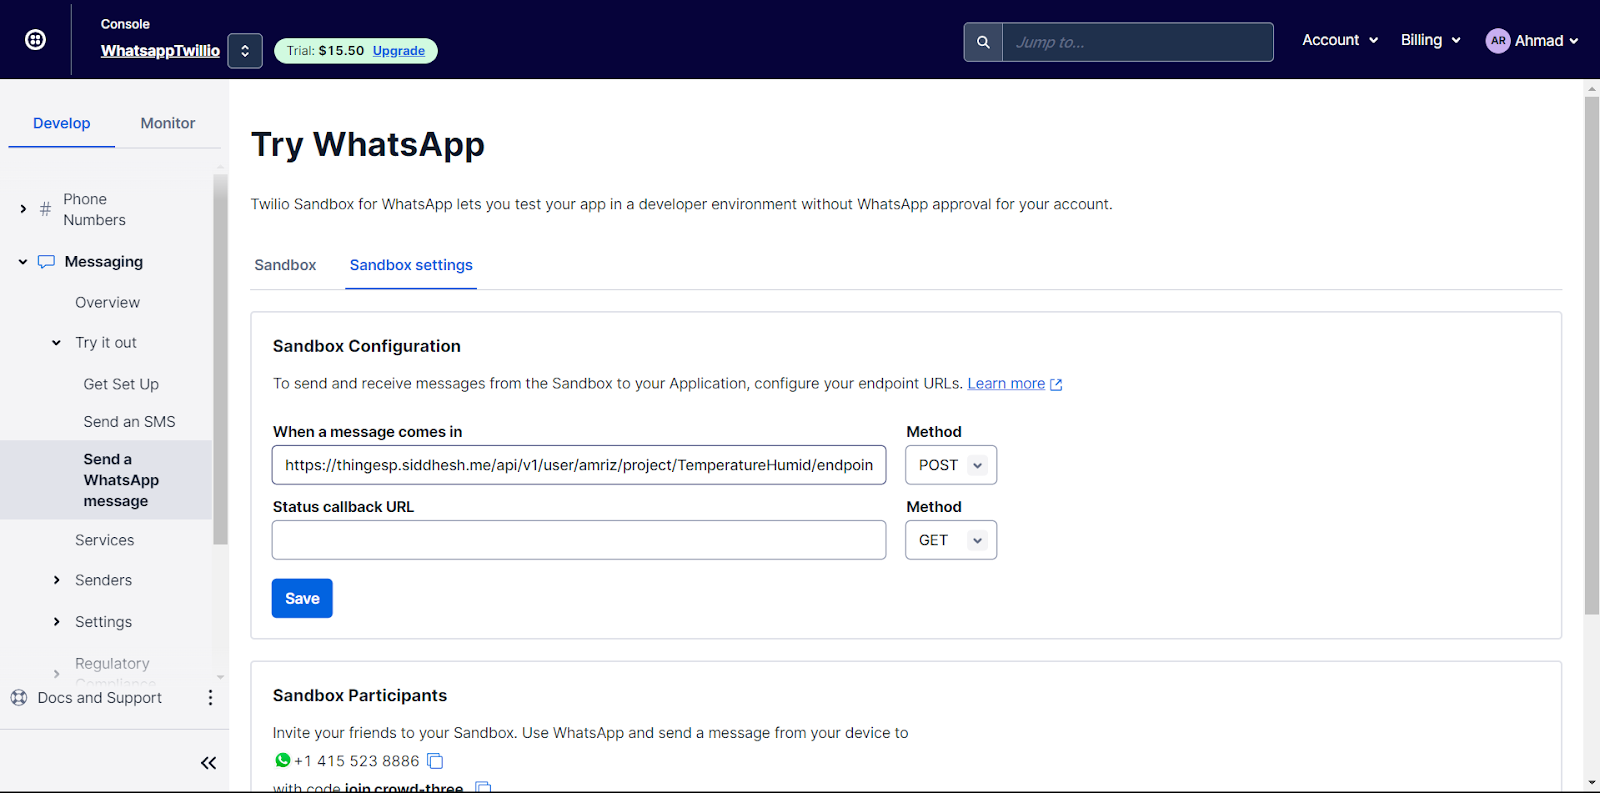Click the Docs and Support lifebuoy icon
This screenshot has width=1600, height=793.
pos(19,698)
